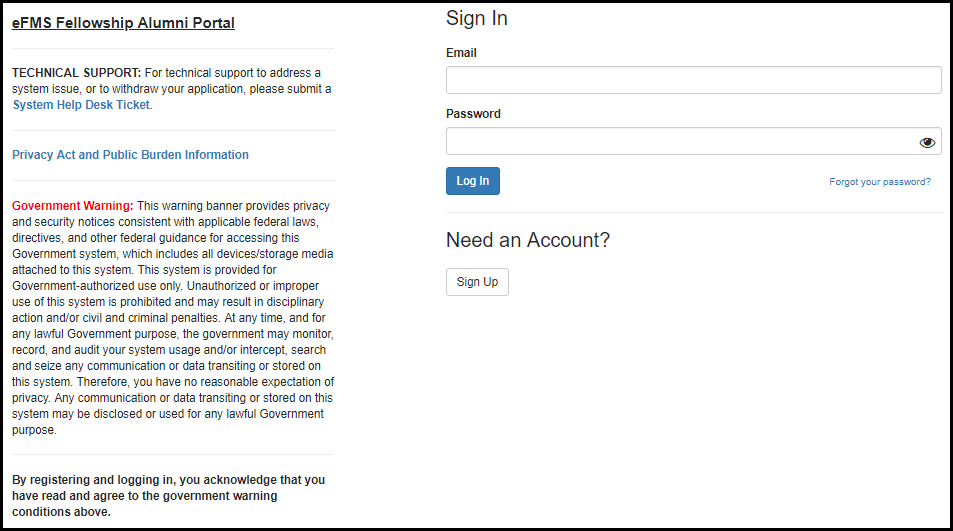953x531 pixels.
Task: Click into the Email input field
Action: click(693, 80)
